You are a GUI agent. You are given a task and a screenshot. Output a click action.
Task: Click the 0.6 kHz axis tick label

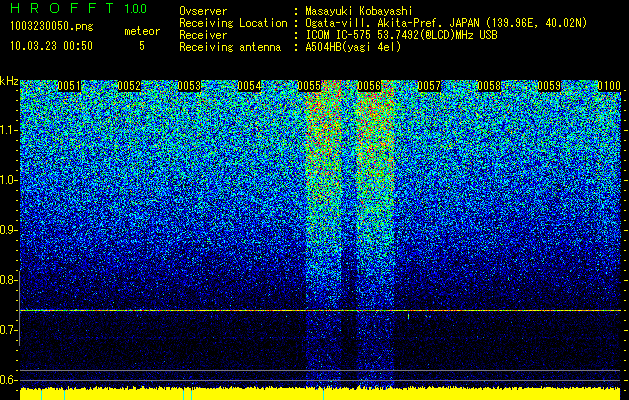8,380
